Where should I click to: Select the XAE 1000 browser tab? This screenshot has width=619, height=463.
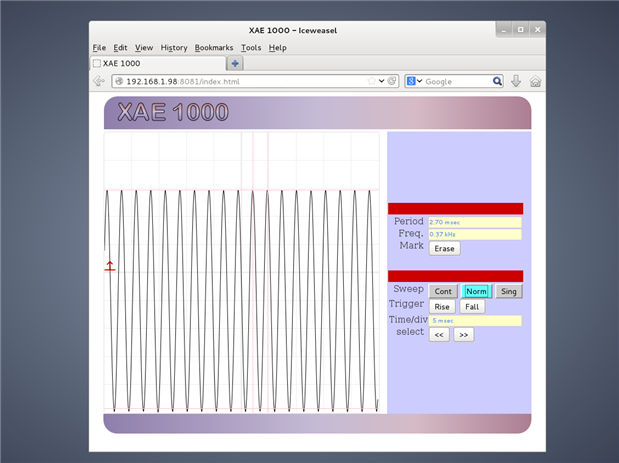pyautogui.click(x=158, y=63)
